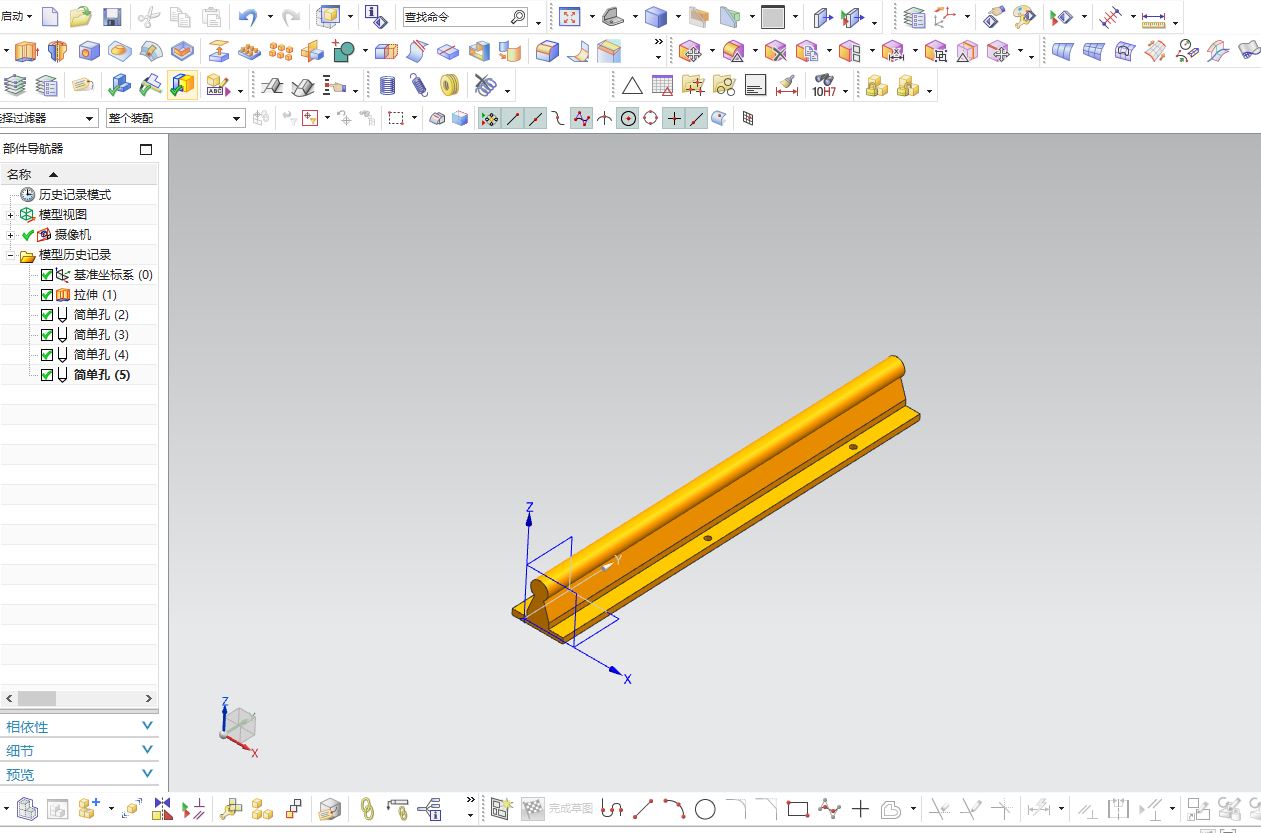Click the Measure Distance ruler icon
This screenshot has width=1261, height=833.
tap(1153, 17)
